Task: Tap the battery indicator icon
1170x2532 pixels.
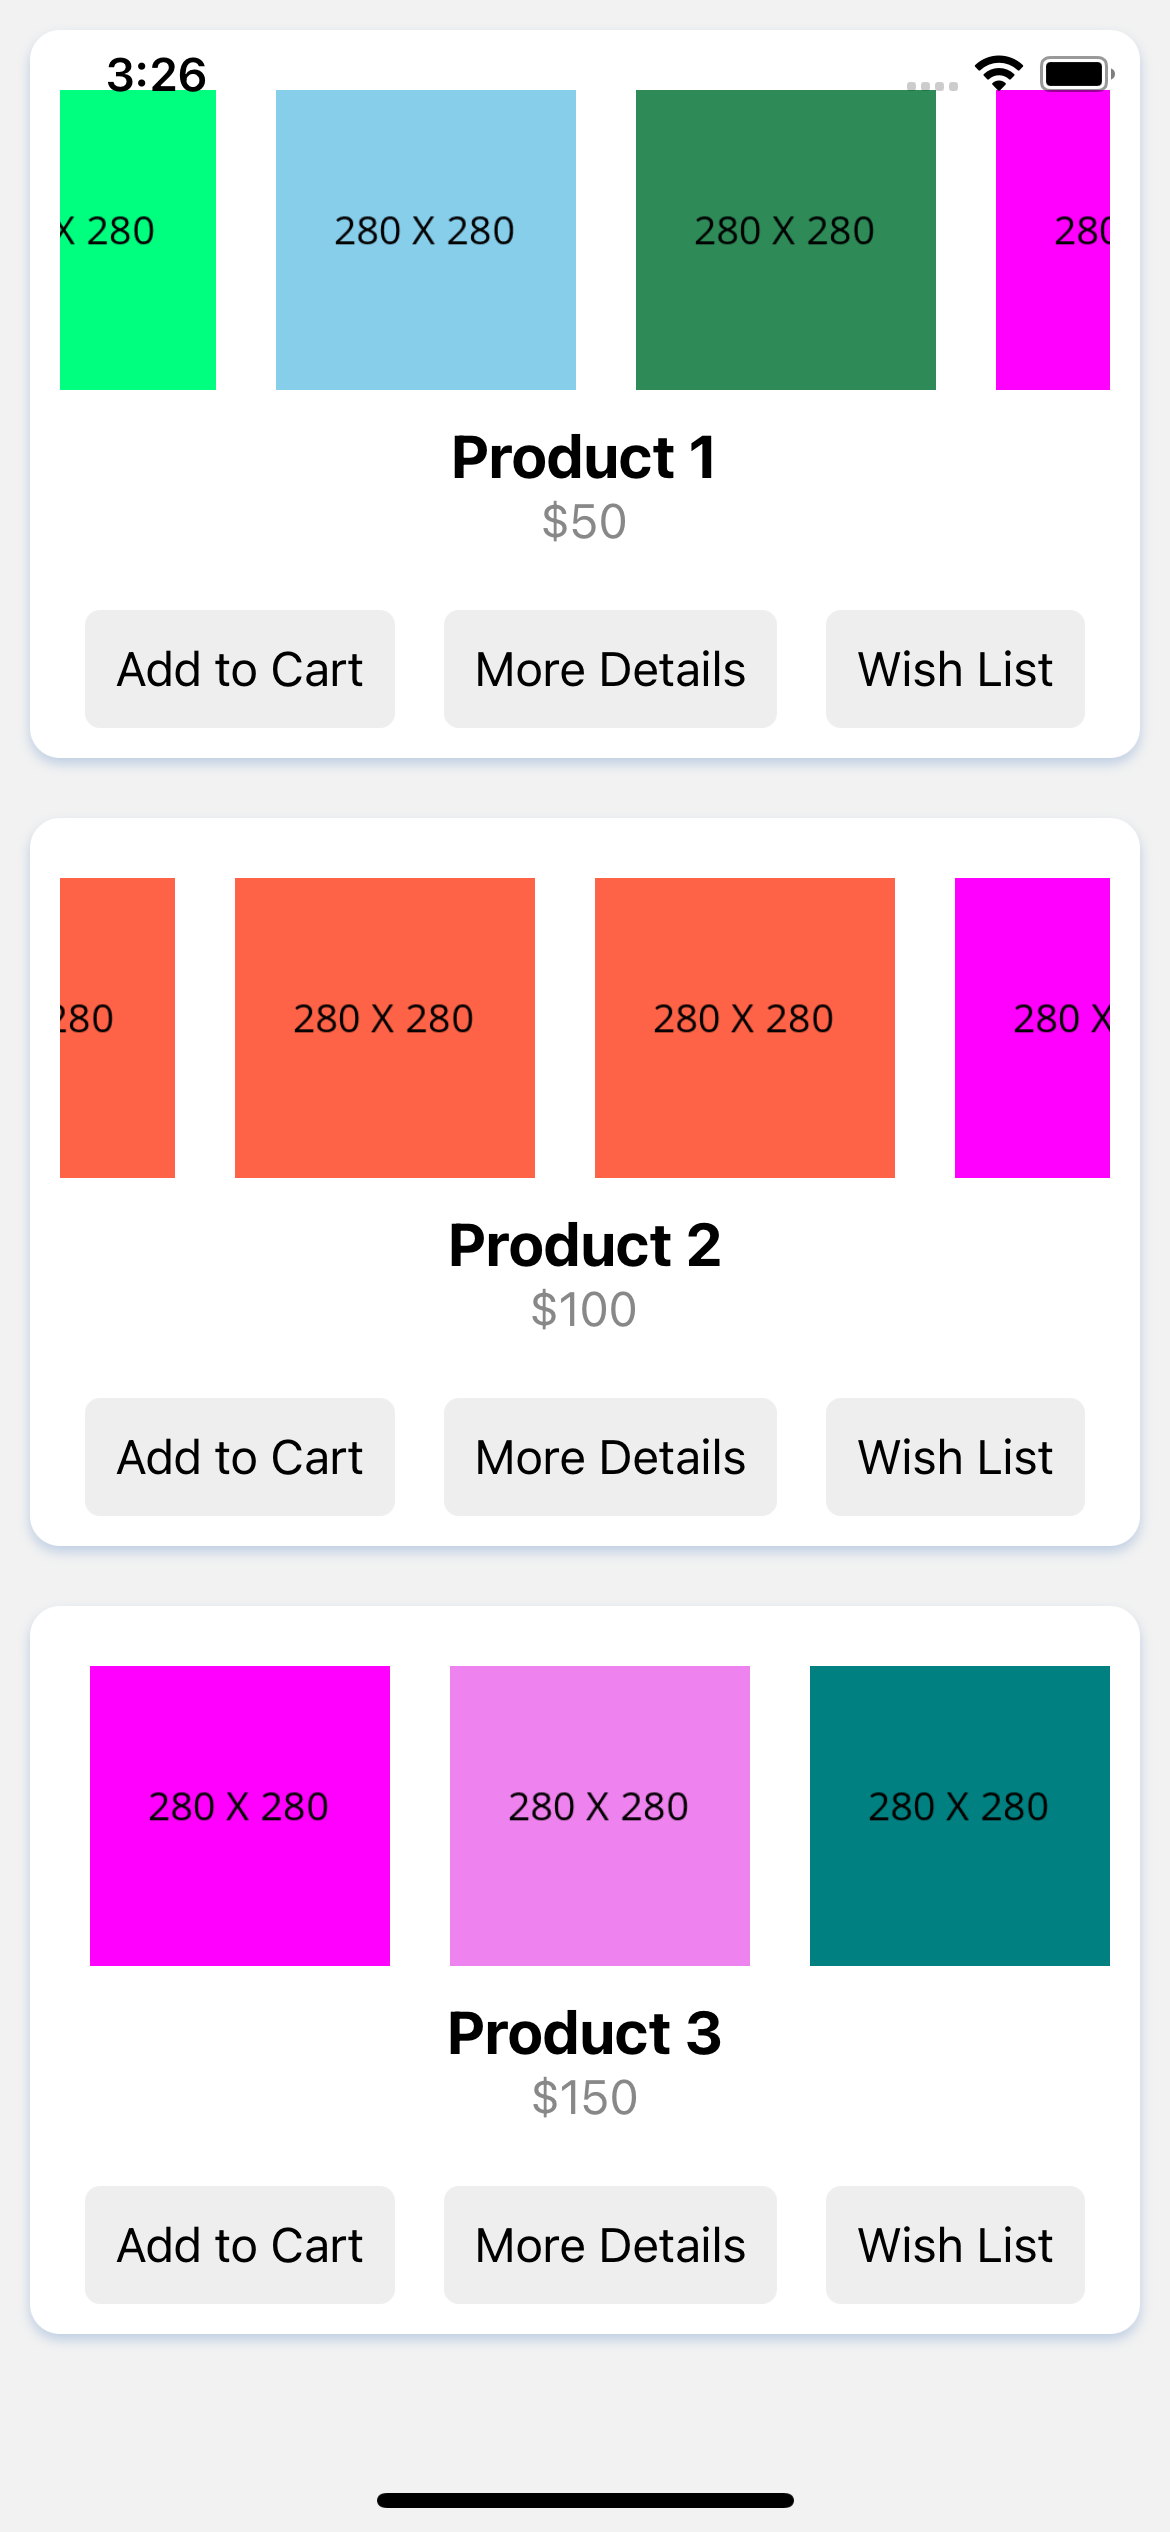Action: (x=1074, y=72)
